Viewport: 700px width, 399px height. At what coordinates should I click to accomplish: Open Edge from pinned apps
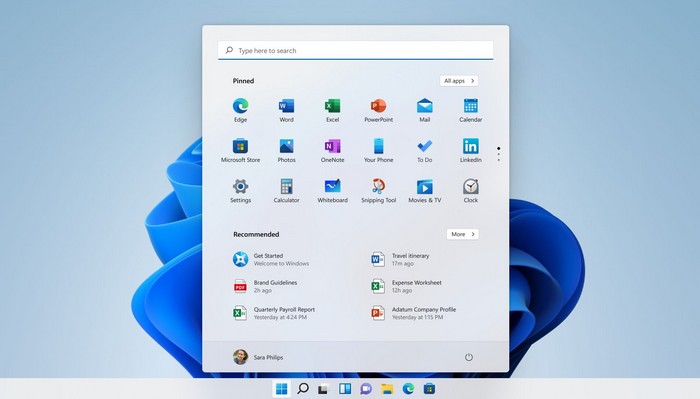(240, 110)
